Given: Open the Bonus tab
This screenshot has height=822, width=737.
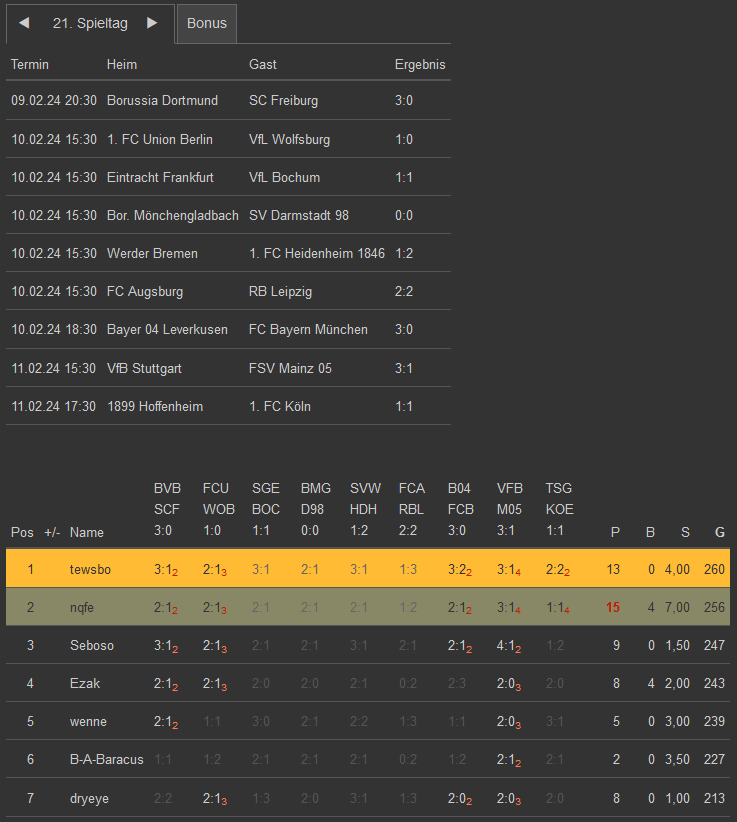Looking at the screenshot, I should [207, 23].
